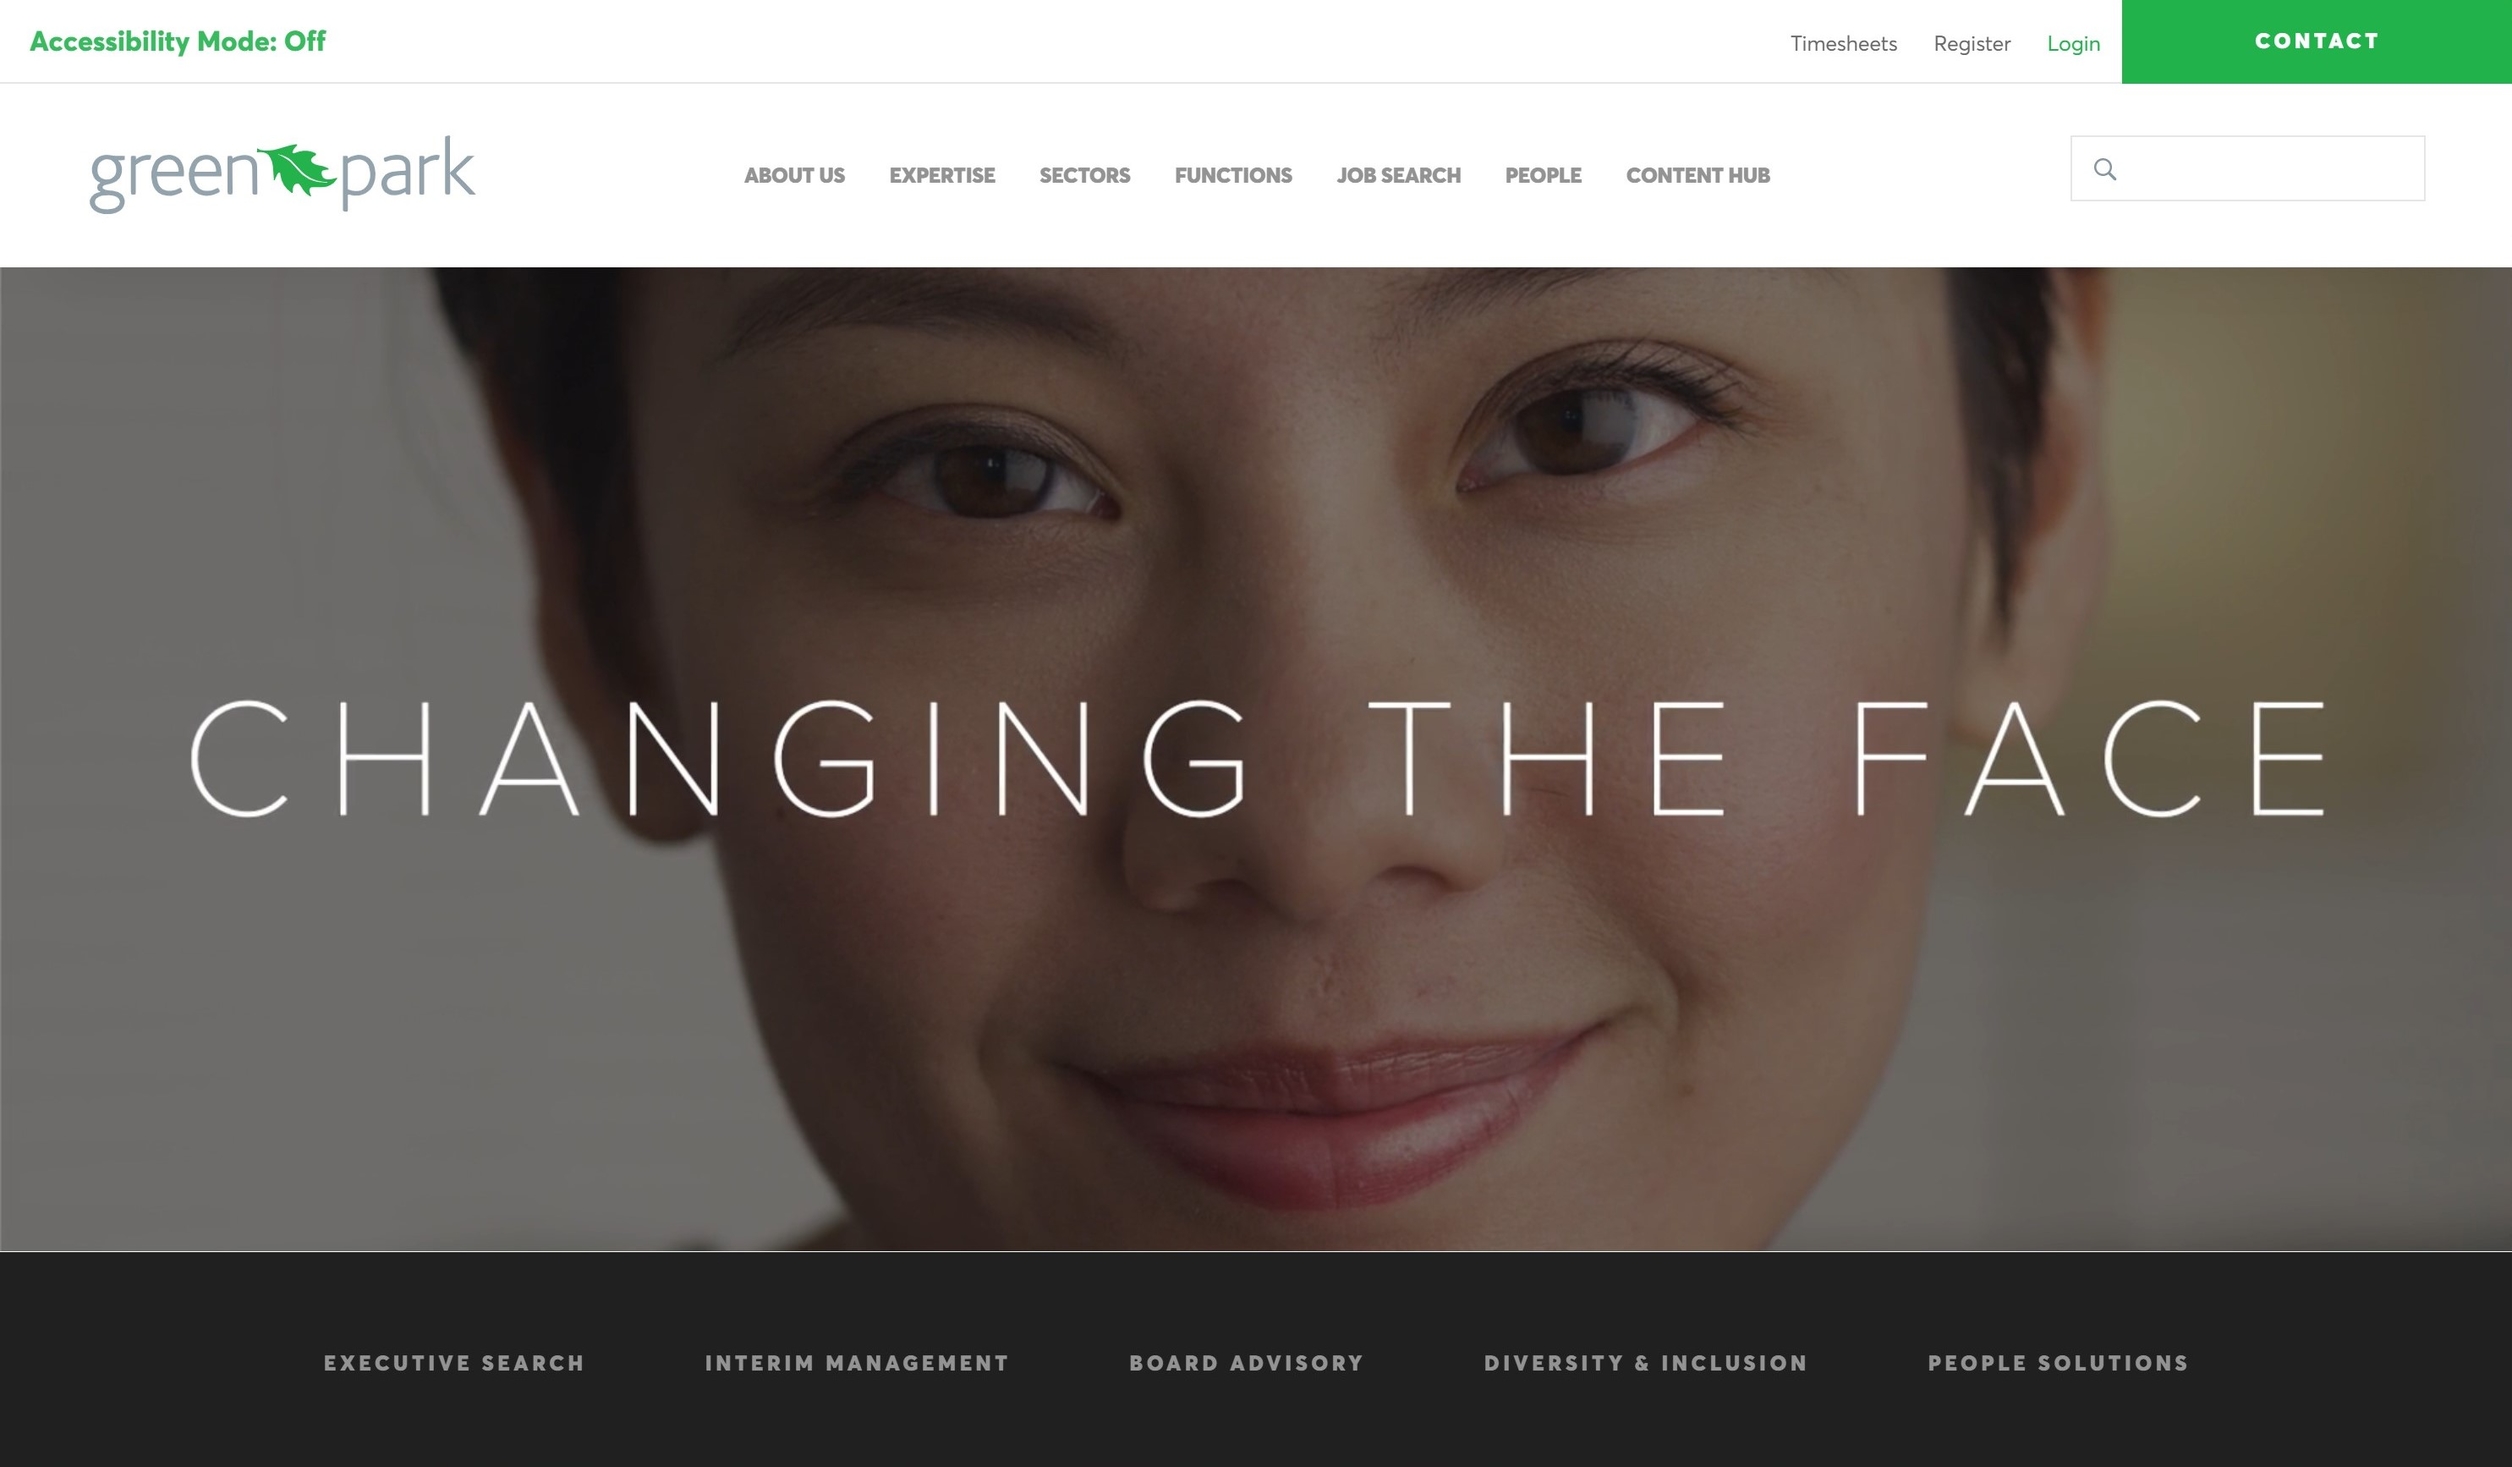This screenshot has width=2512, height=1467.
Task: Select the Interim Management tab
Action: tap(857, 1363)
